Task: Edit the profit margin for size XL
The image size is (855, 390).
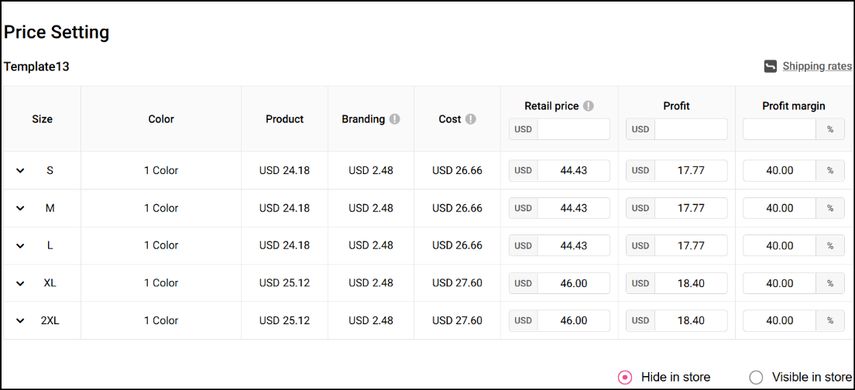Action: click(x=780, y=284)
